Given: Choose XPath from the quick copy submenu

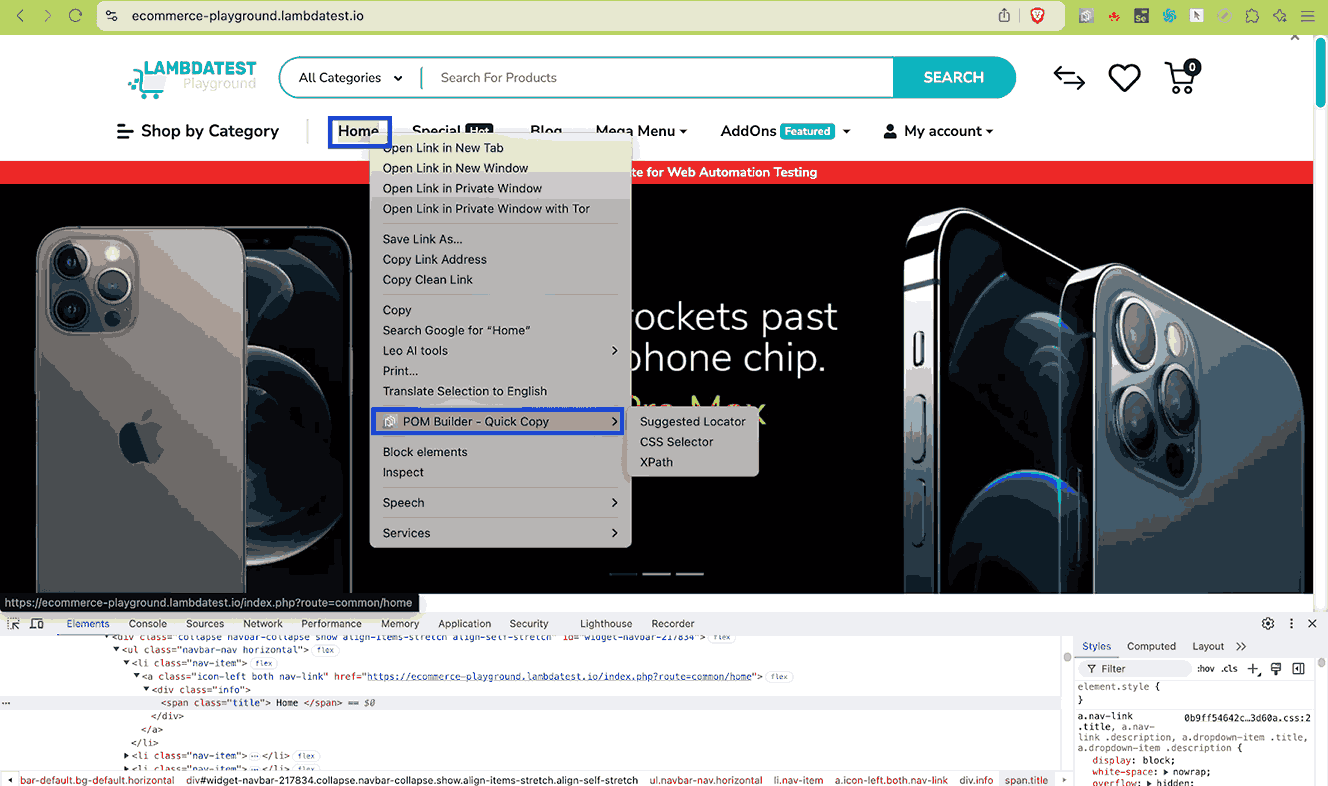Looking at the screenshot, I should click(x=656, y=462).
